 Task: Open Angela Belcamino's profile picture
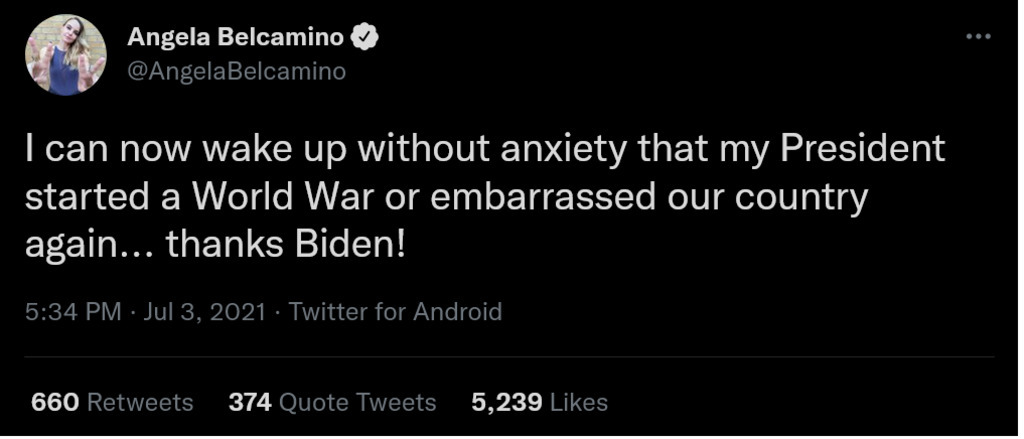point(66,55)
